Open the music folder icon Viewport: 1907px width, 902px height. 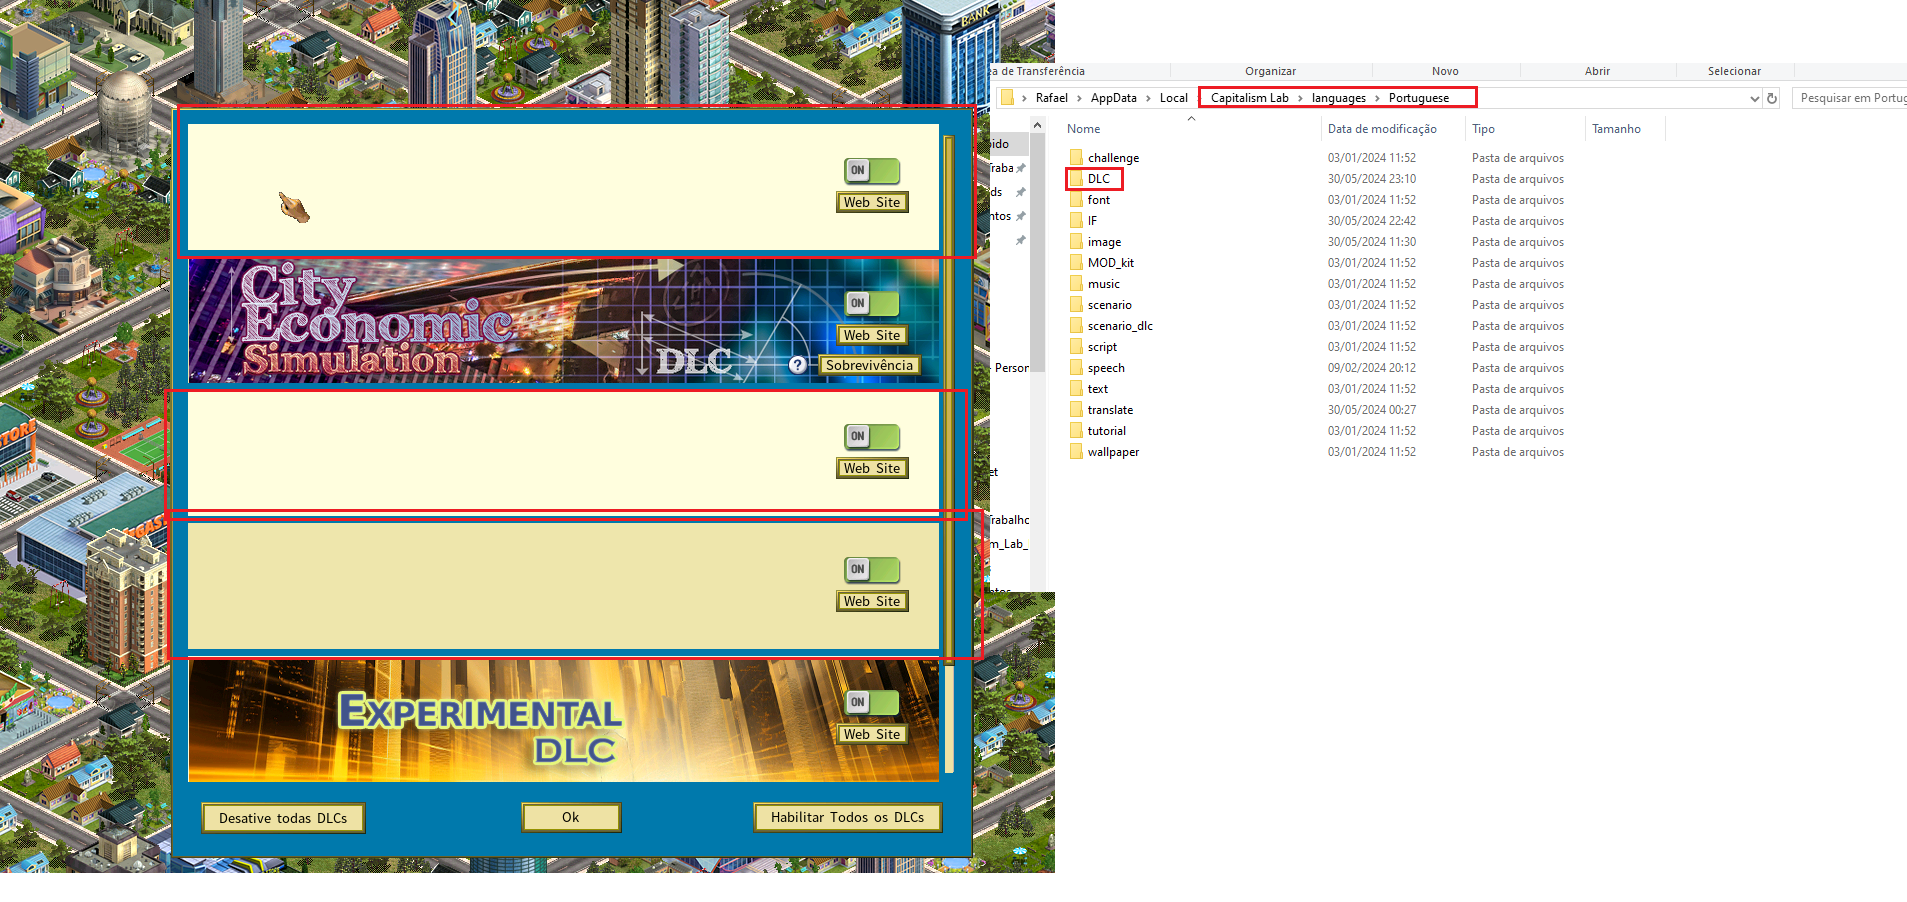point(1076,283)
